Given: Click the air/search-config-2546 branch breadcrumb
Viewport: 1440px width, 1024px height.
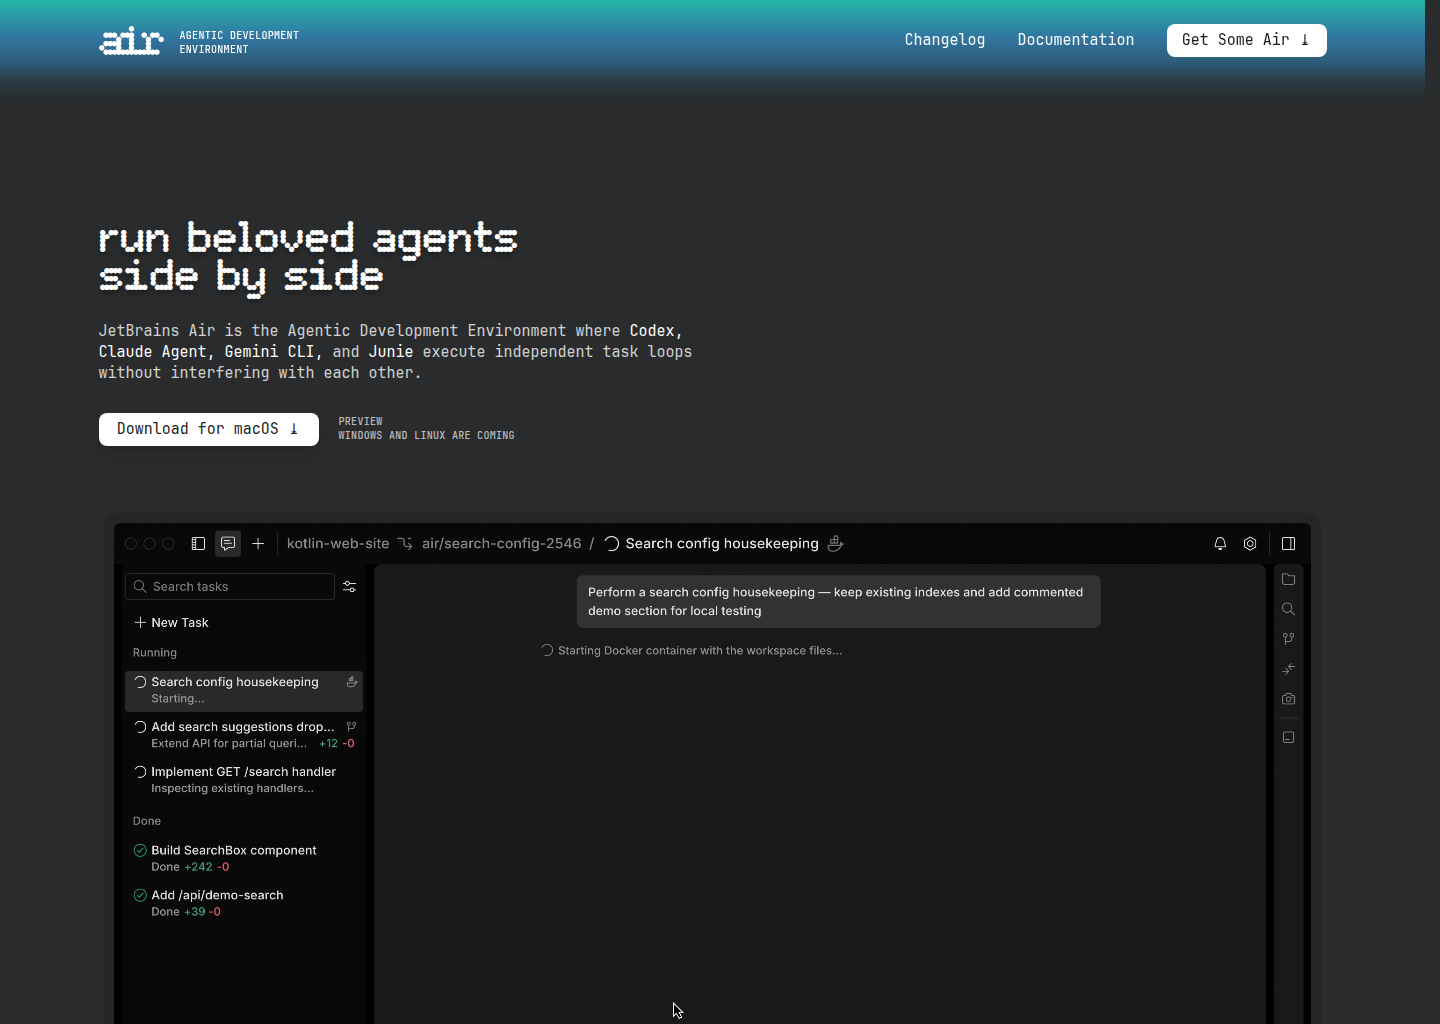Looking at the screenshot, I should [501, 544].
